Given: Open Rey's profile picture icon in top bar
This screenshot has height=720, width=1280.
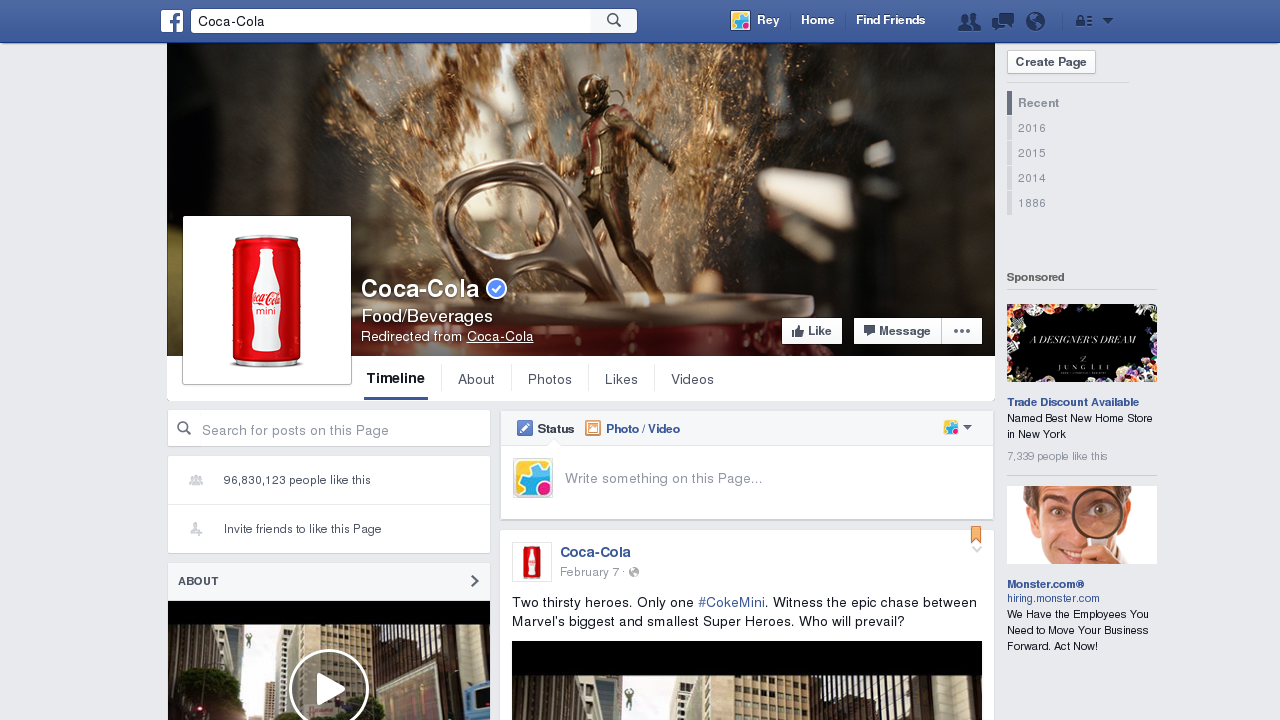Looking at the screenshot, I should pyautogui.click(x=740, y=20).
